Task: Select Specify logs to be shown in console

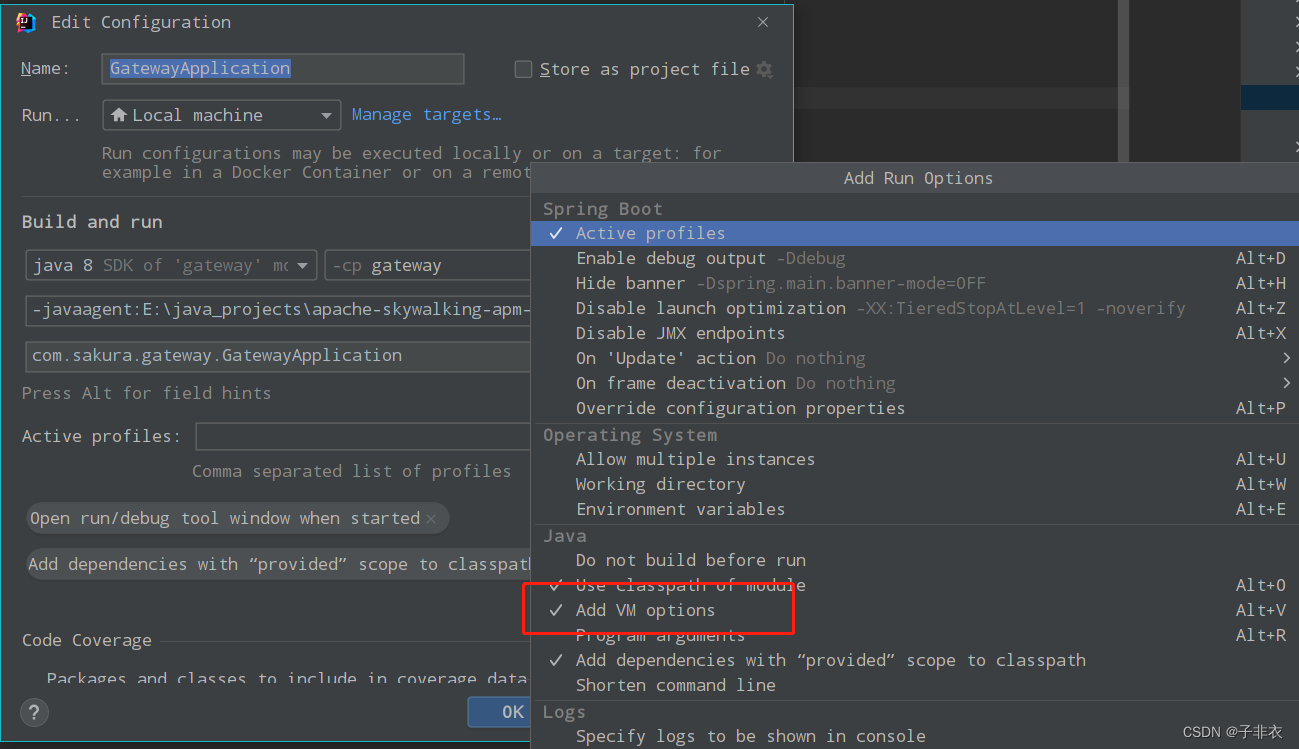Action: [915, 736]
